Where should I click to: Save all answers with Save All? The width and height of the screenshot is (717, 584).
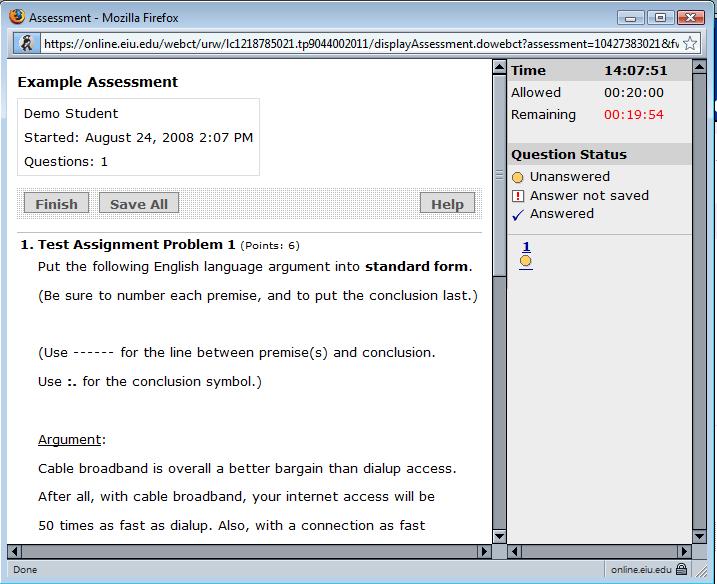[x=138, y=204]
